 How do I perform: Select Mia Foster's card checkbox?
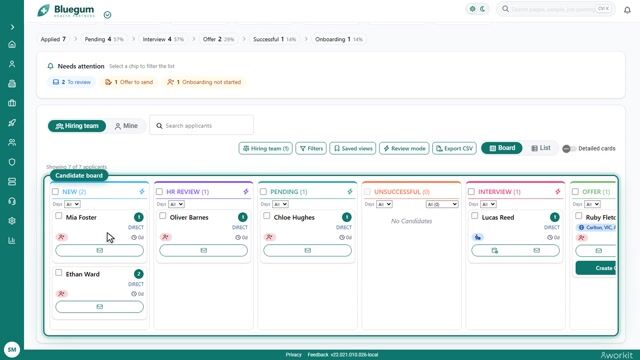(x=59, y=216)
